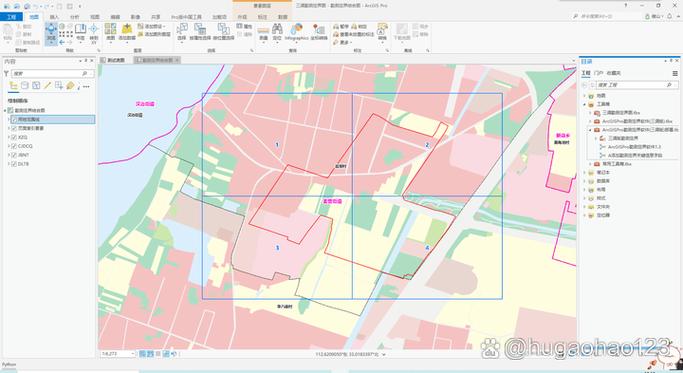
Task: Click the Save icon in quick access toolbar
Action: click(x=27, y=6)
